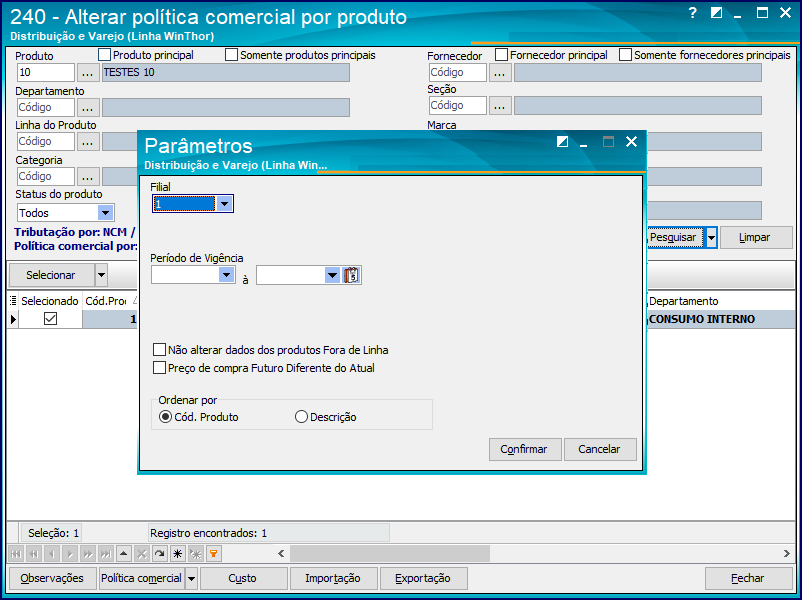Viewport: 802px width, 600px height.
Task: Go to the last record in the navigator
Action: tap(106, 554)
